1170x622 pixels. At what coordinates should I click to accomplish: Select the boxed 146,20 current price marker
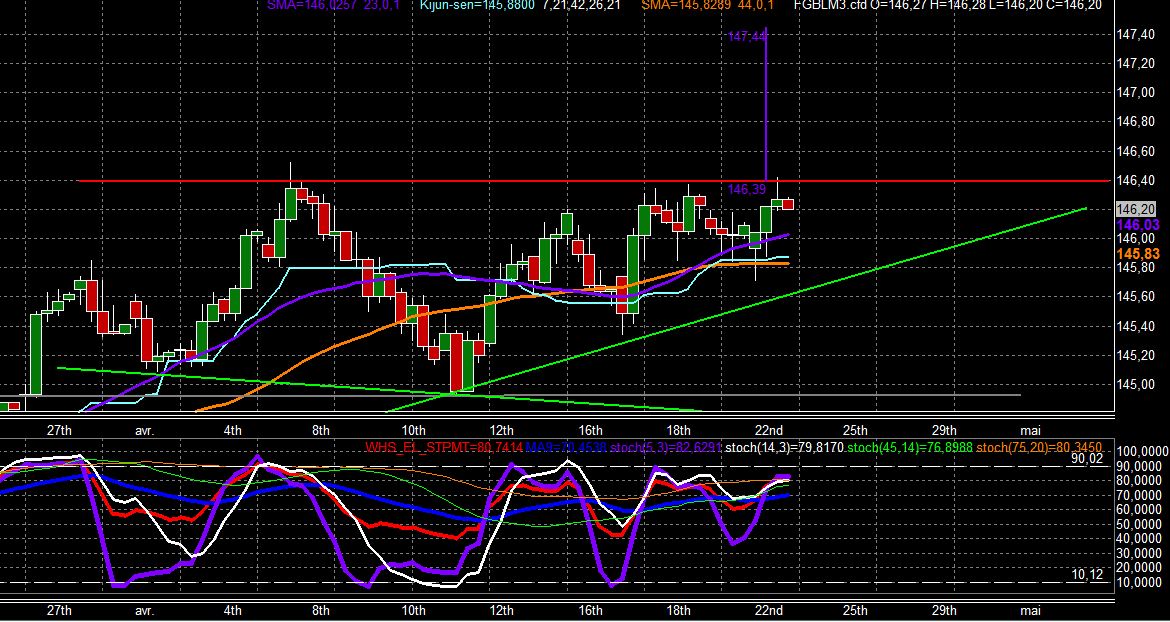[x=1137, y=209]
